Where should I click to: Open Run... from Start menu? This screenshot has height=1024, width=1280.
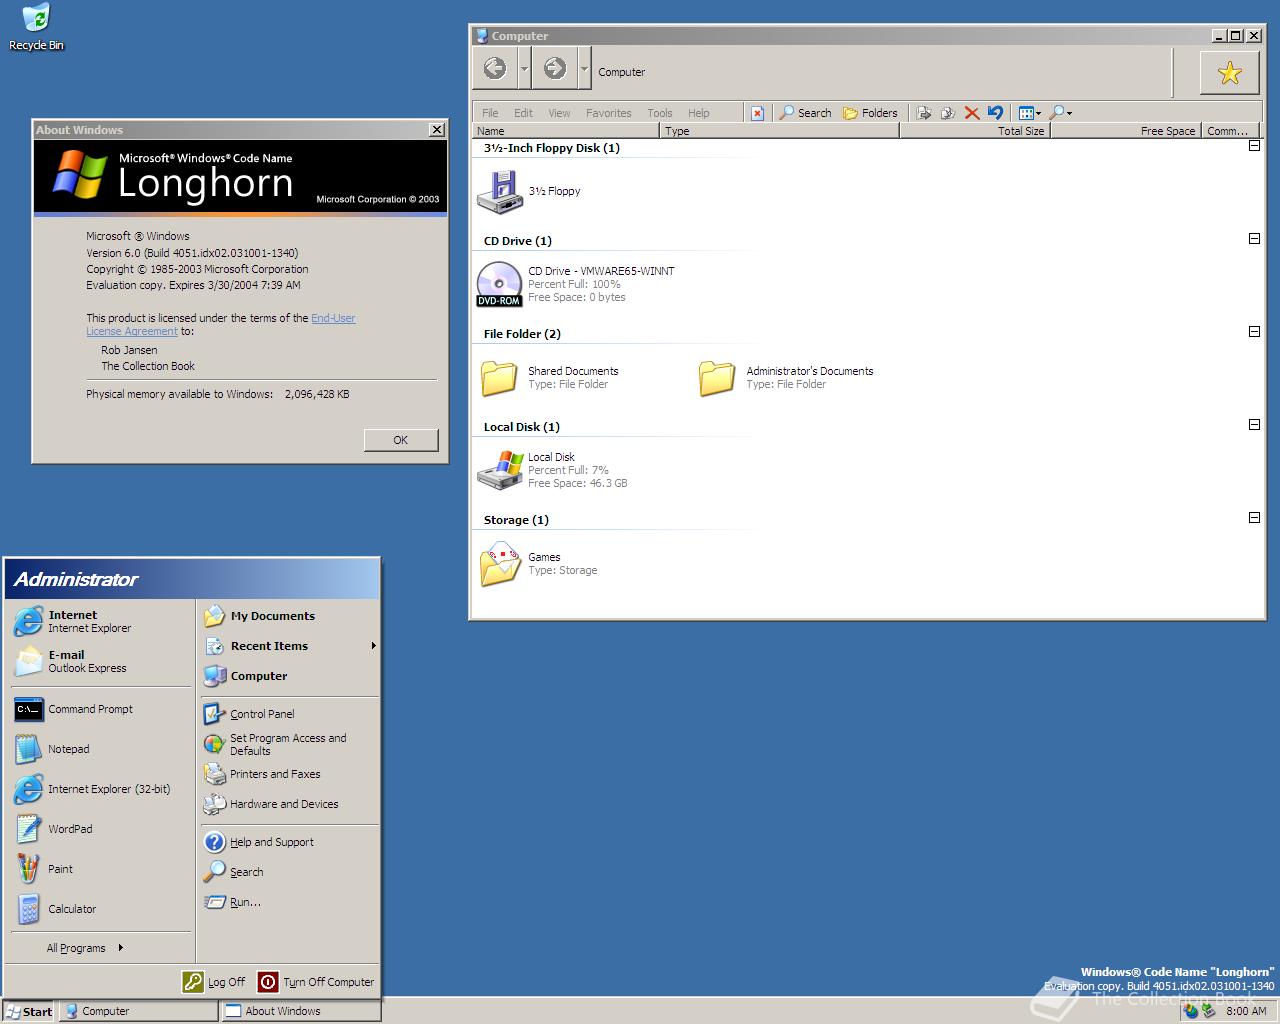290,902
